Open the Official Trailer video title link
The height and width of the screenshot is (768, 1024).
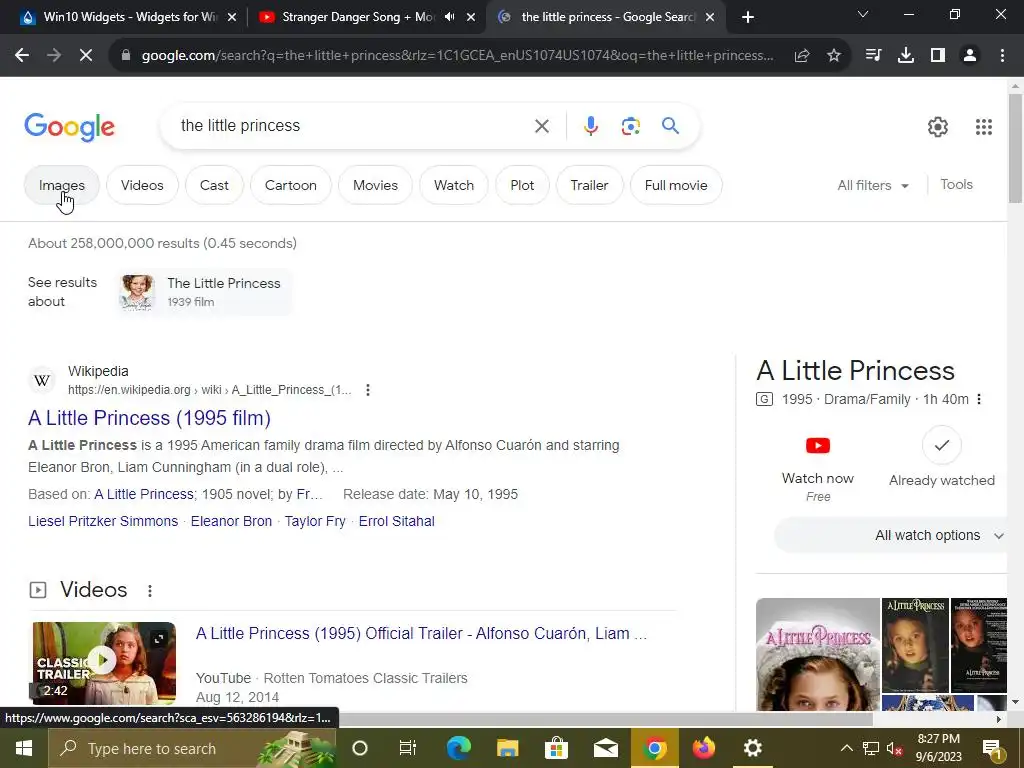[421, 633]
